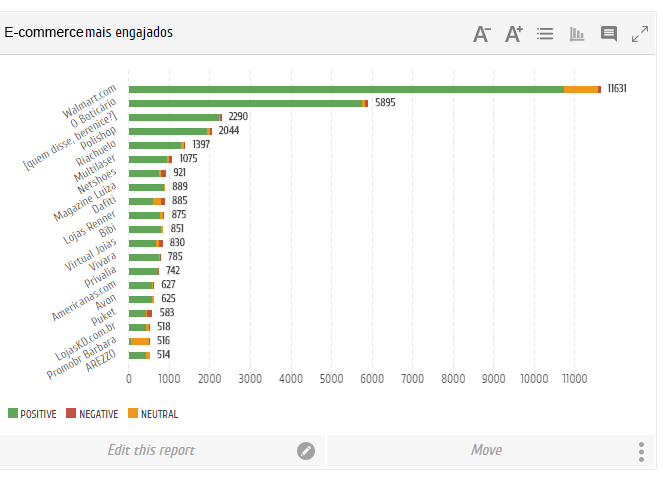The height and width of the screenshot is (482, 663).
Task: Click the Edit this report button
Action: click(x=151, y=451)
